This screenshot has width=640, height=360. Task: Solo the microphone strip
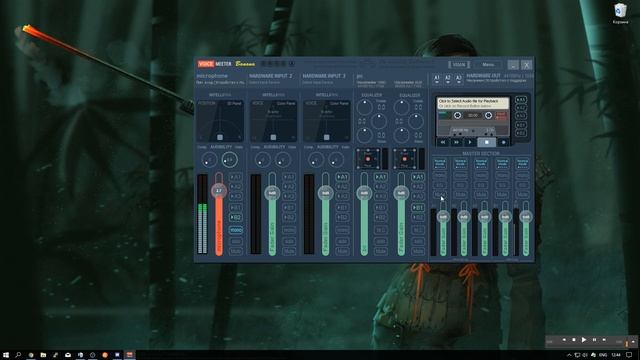point(236,241)
